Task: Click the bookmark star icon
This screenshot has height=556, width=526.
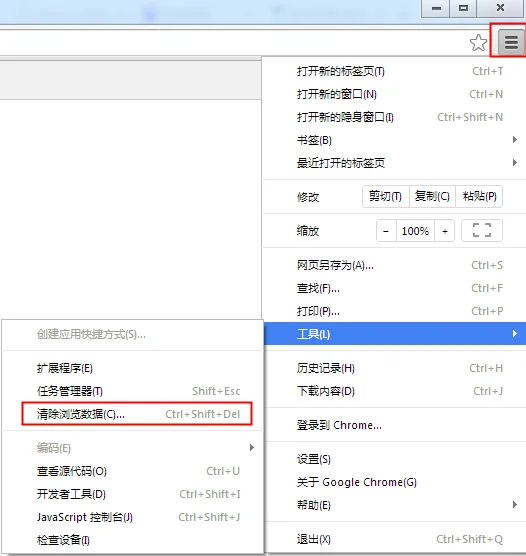Action: pyautogui.click(x=478, y=43)
